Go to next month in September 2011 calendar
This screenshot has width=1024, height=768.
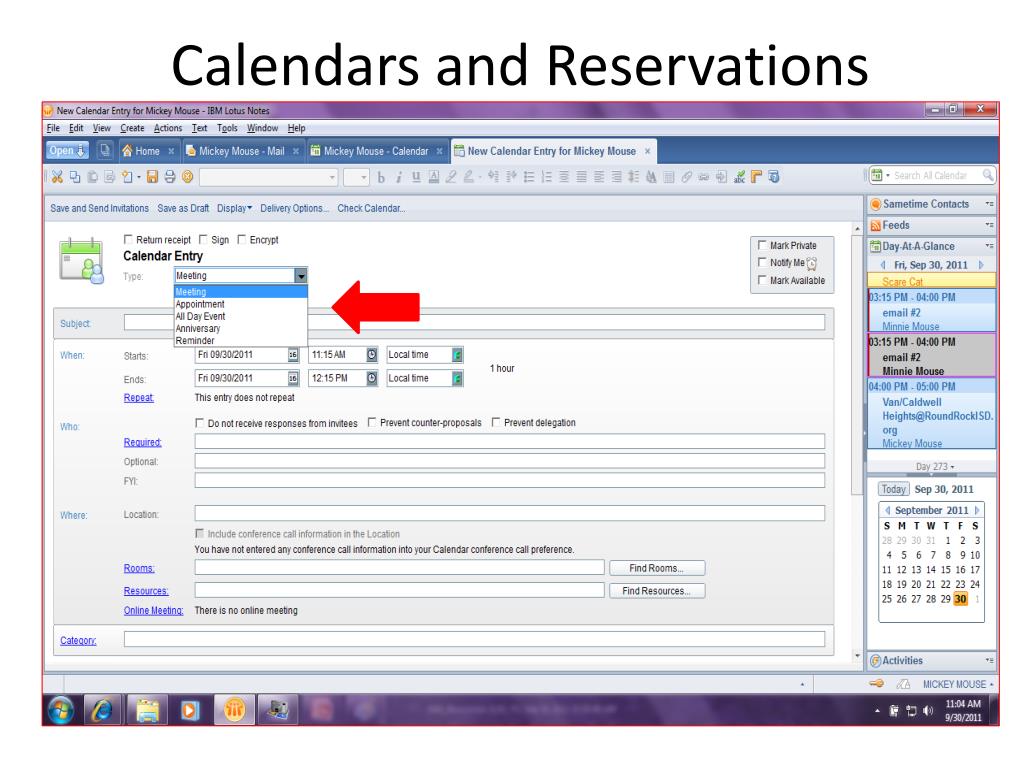coord(976,510)
